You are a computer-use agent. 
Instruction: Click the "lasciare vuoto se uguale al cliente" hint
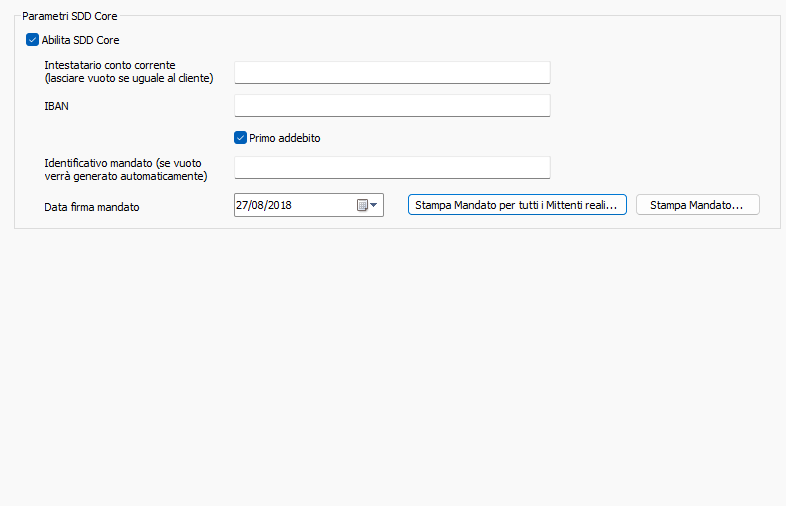[129, 78]
